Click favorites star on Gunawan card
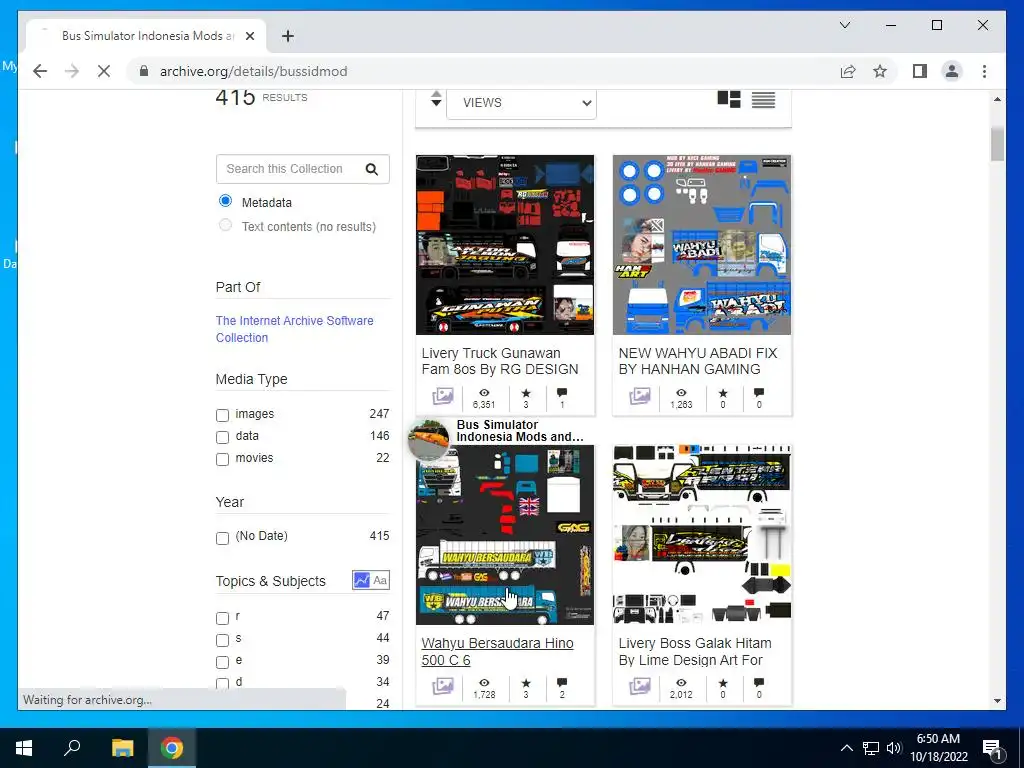 point(526,392)
